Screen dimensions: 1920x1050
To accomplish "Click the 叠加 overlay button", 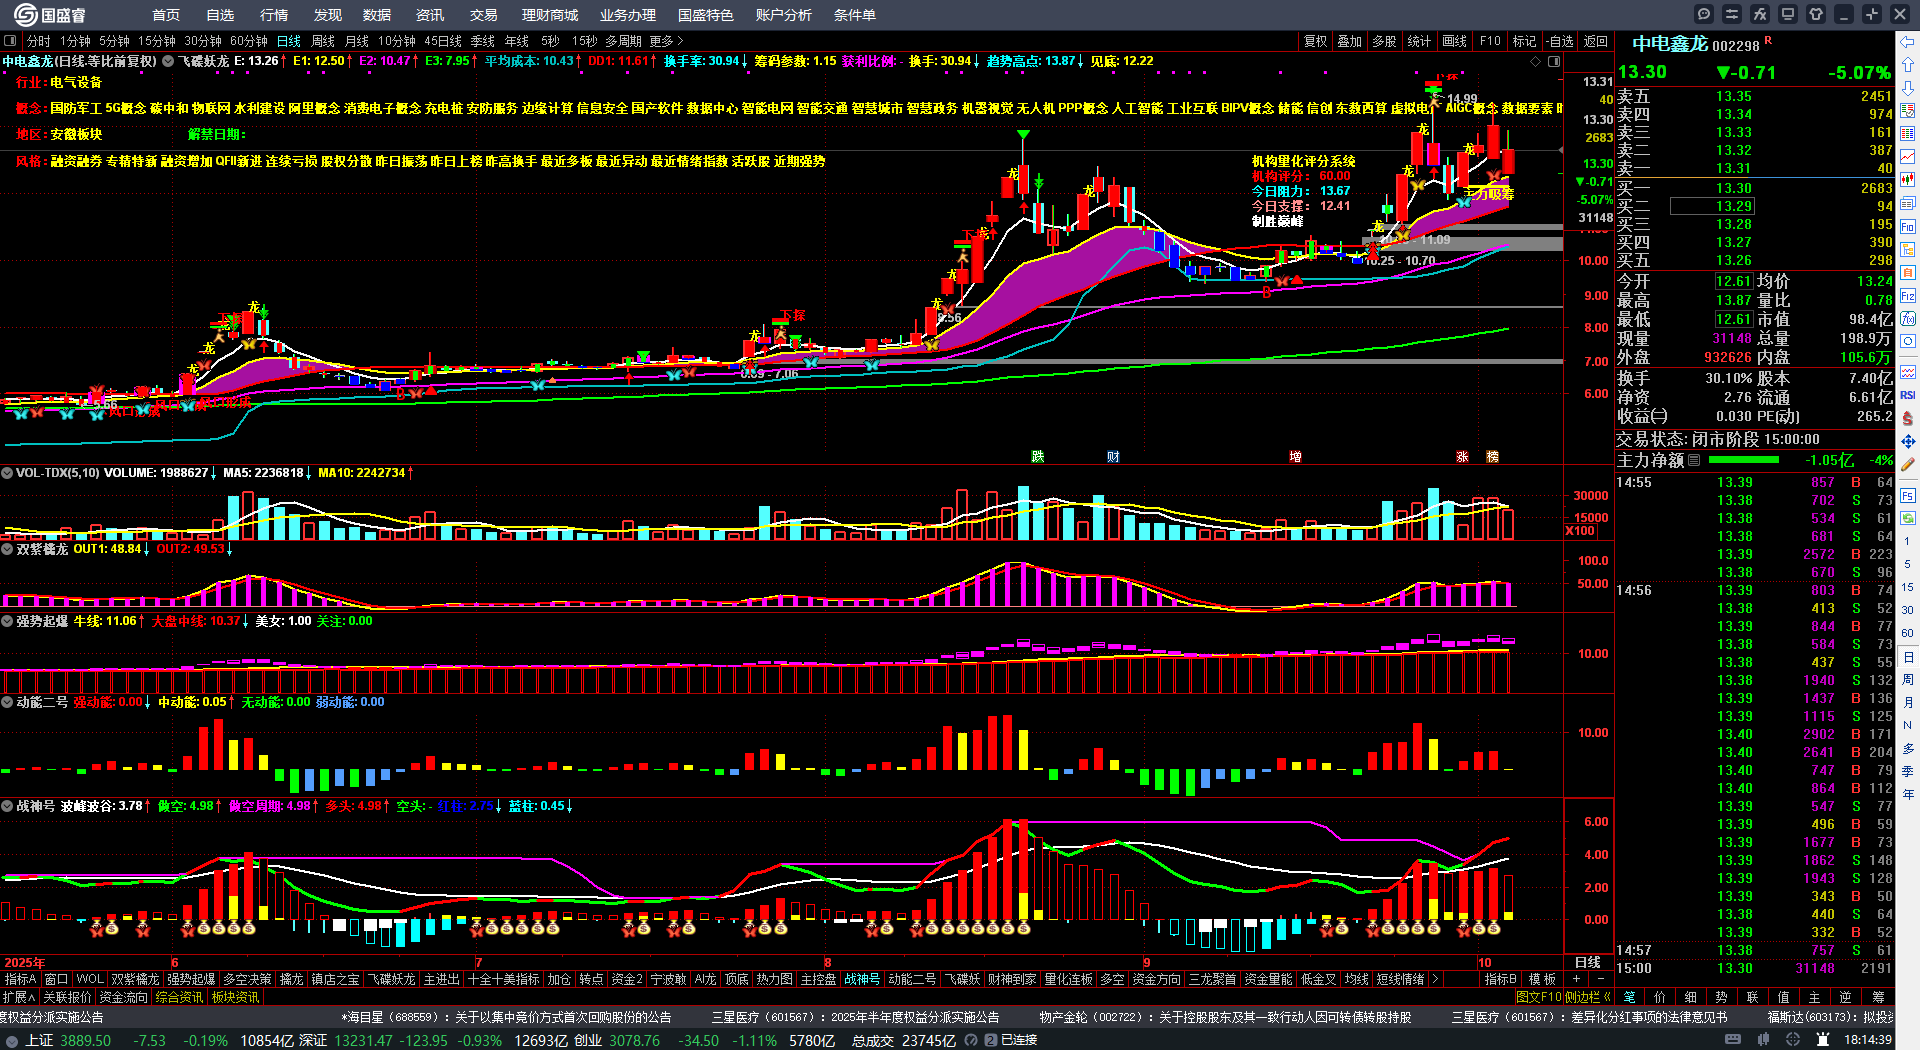I will (1350, 41).
